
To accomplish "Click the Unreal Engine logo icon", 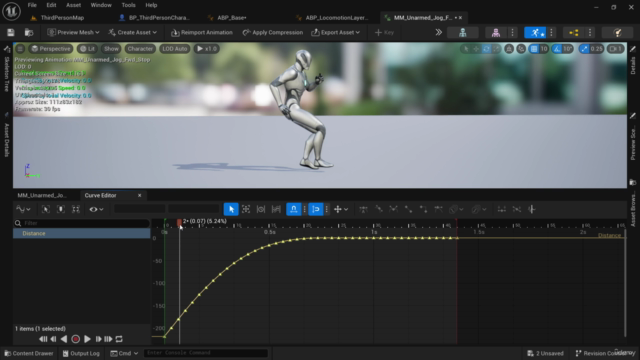I will [11, 11].
